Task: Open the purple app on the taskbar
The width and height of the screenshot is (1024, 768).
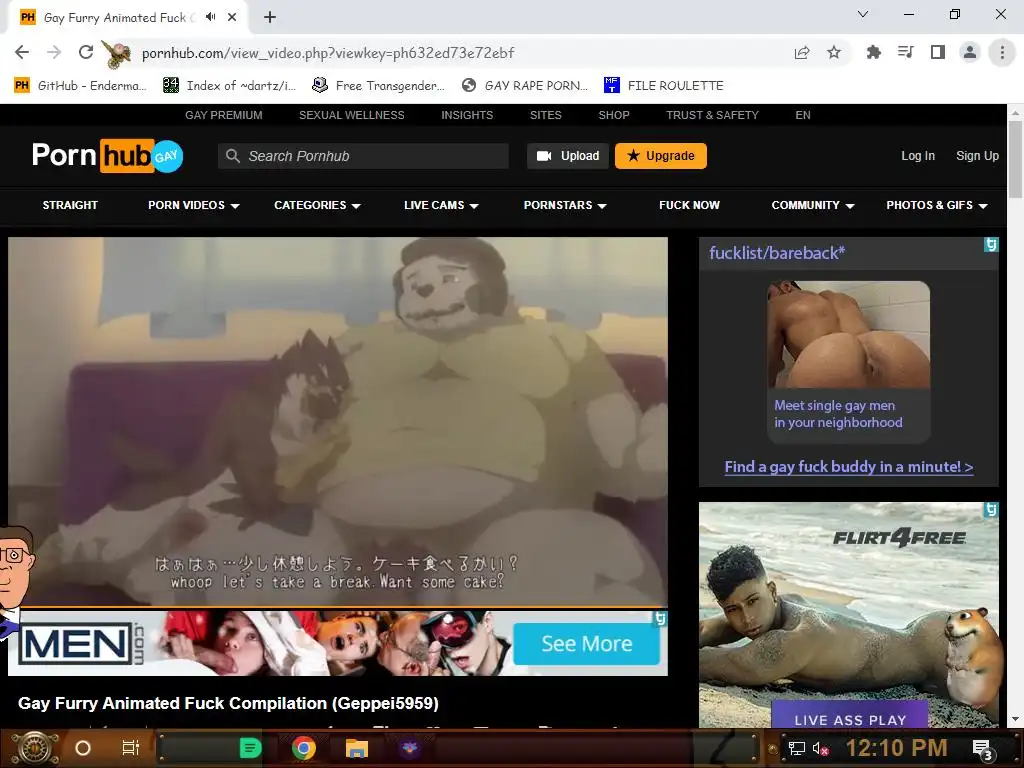Action: [409, 748]
